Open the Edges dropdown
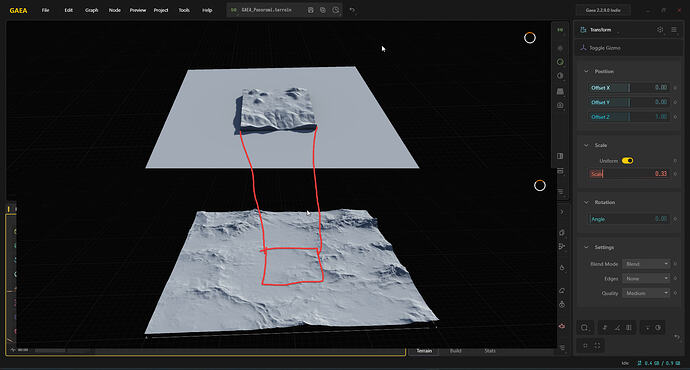This screenshot has height=370, width=690. tap(646, 278)
